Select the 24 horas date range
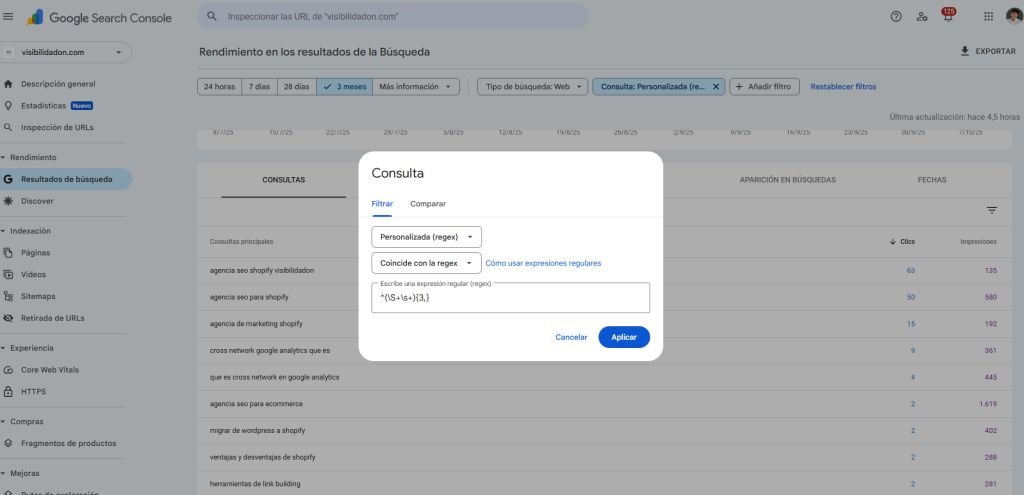The width and height of the screenshot is (1024, 495). [219, 87]
